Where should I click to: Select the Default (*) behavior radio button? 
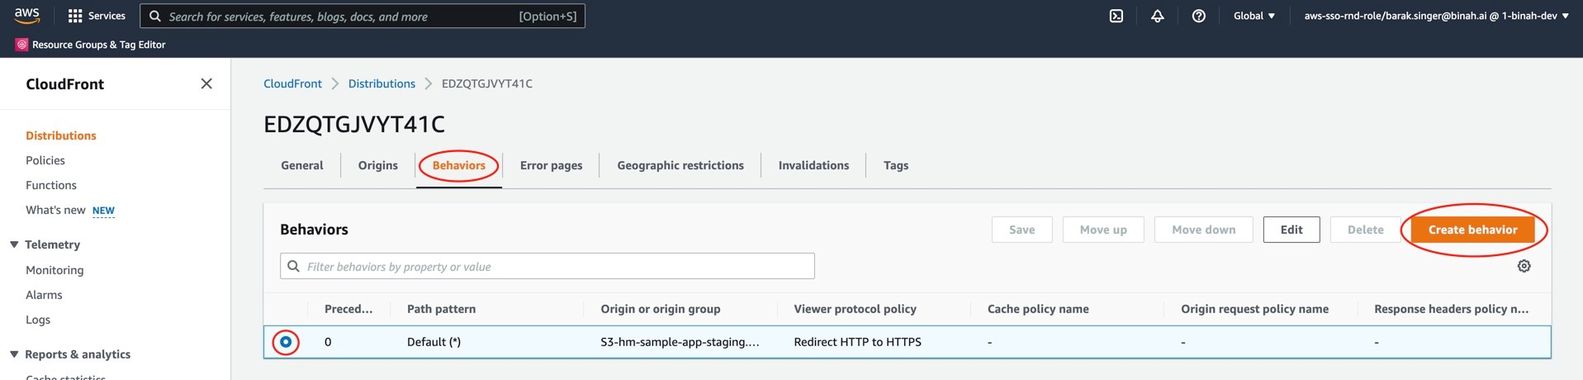click(286, 342)
